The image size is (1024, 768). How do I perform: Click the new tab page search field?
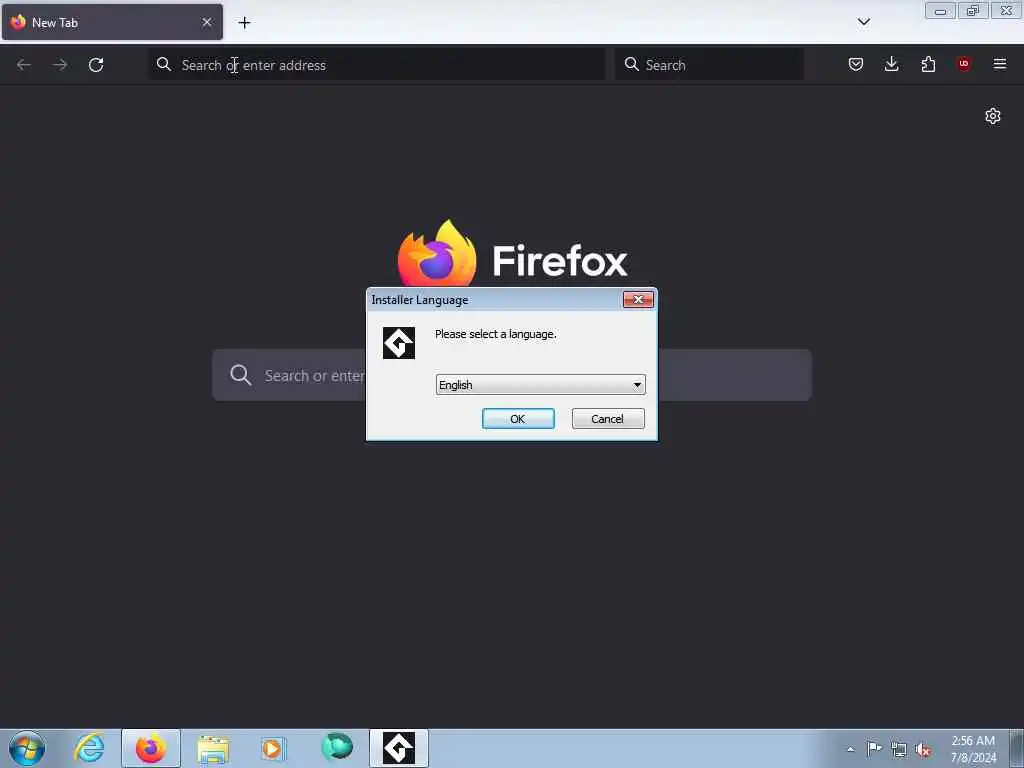point(512,375)
